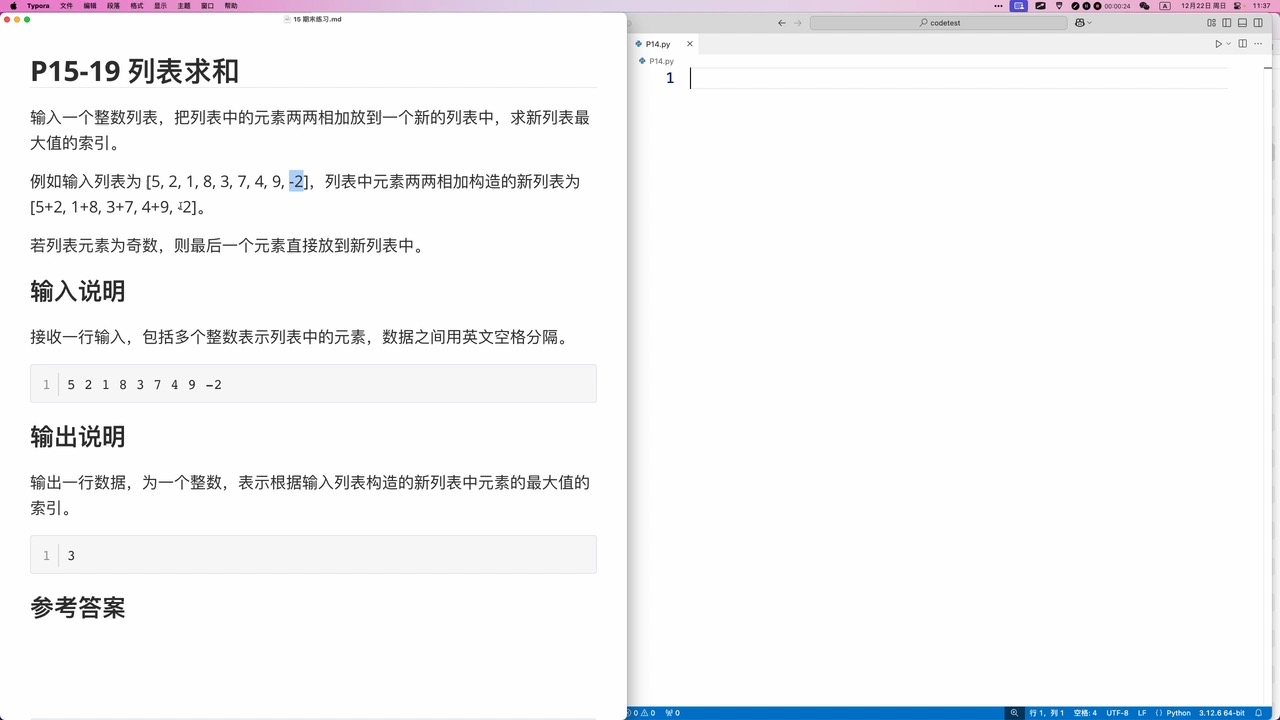Image resolution: width=1280 pixels, height=720 pixels.
Task: Click the editor More Actions ellipsis icon
Action: click(x=1258, y=43)
